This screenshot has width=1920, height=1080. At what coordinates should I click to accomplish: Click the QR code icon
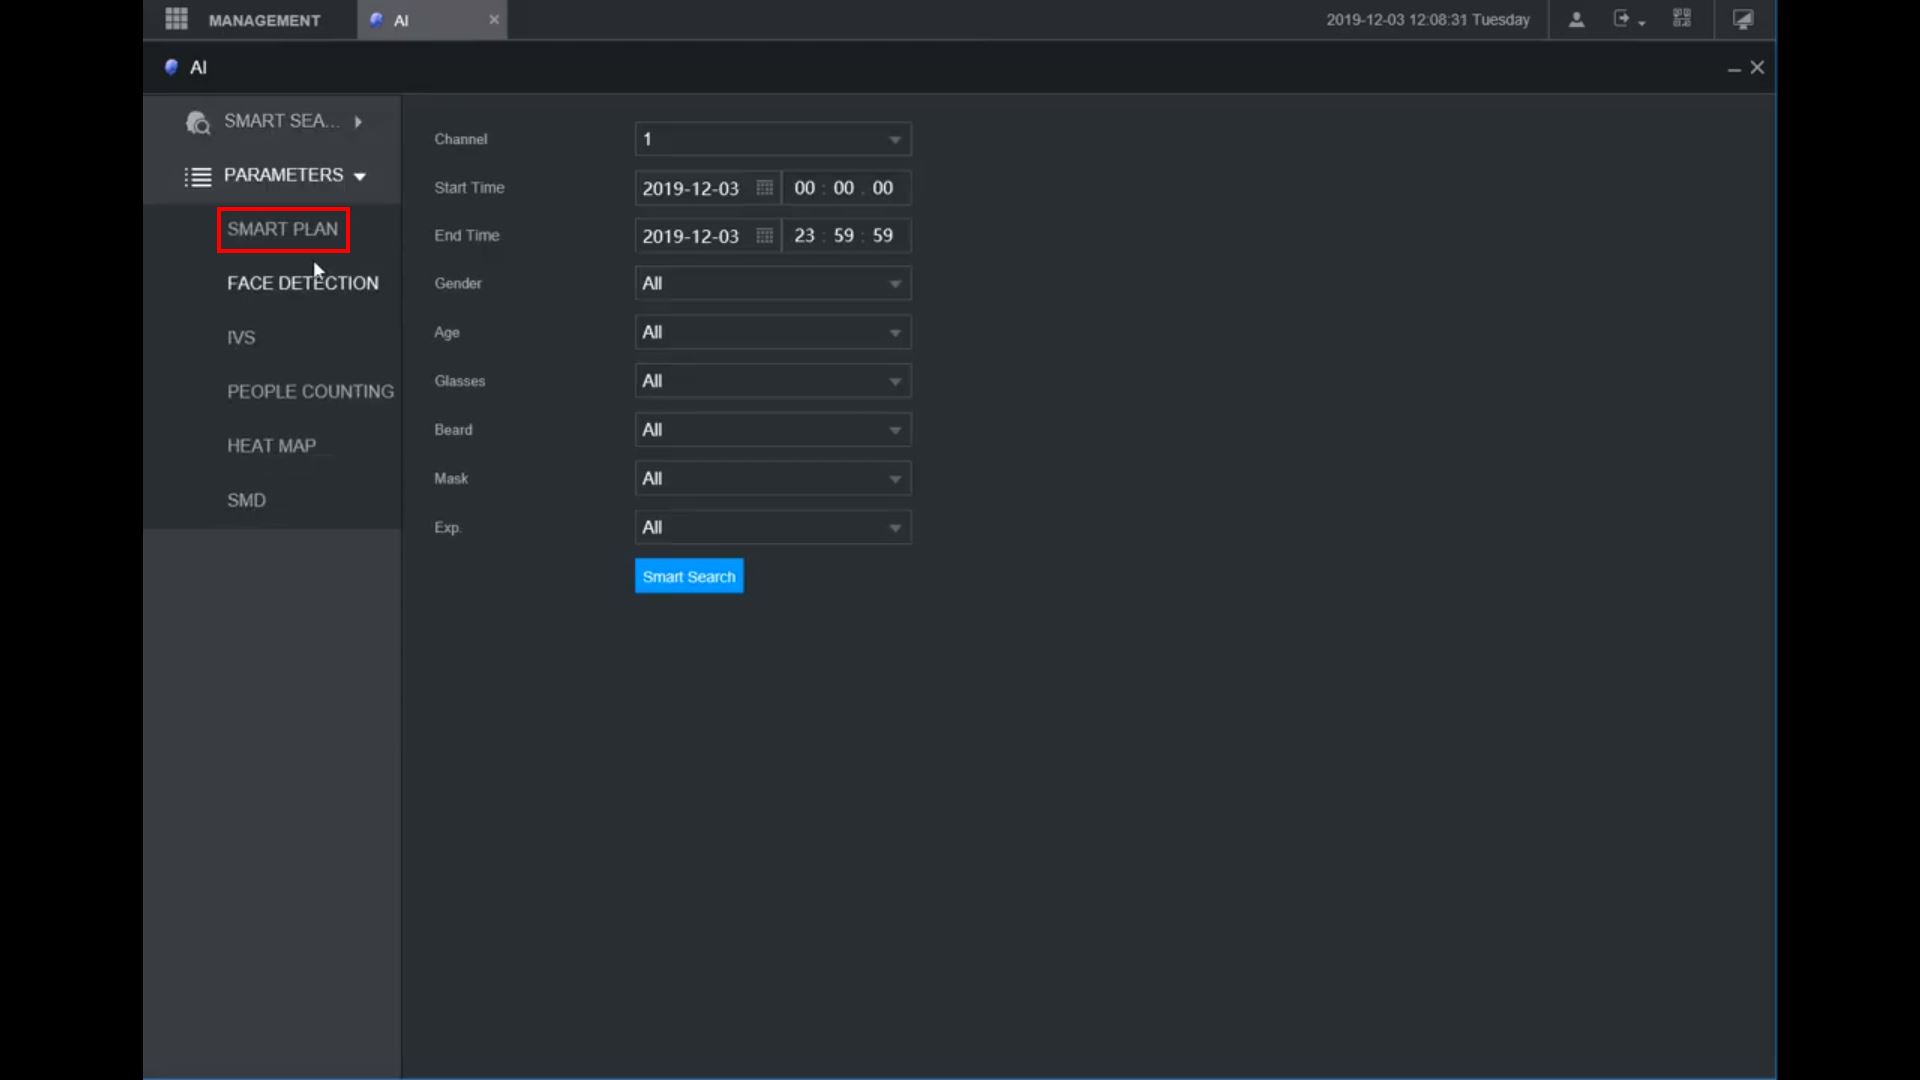(1682, 19)
